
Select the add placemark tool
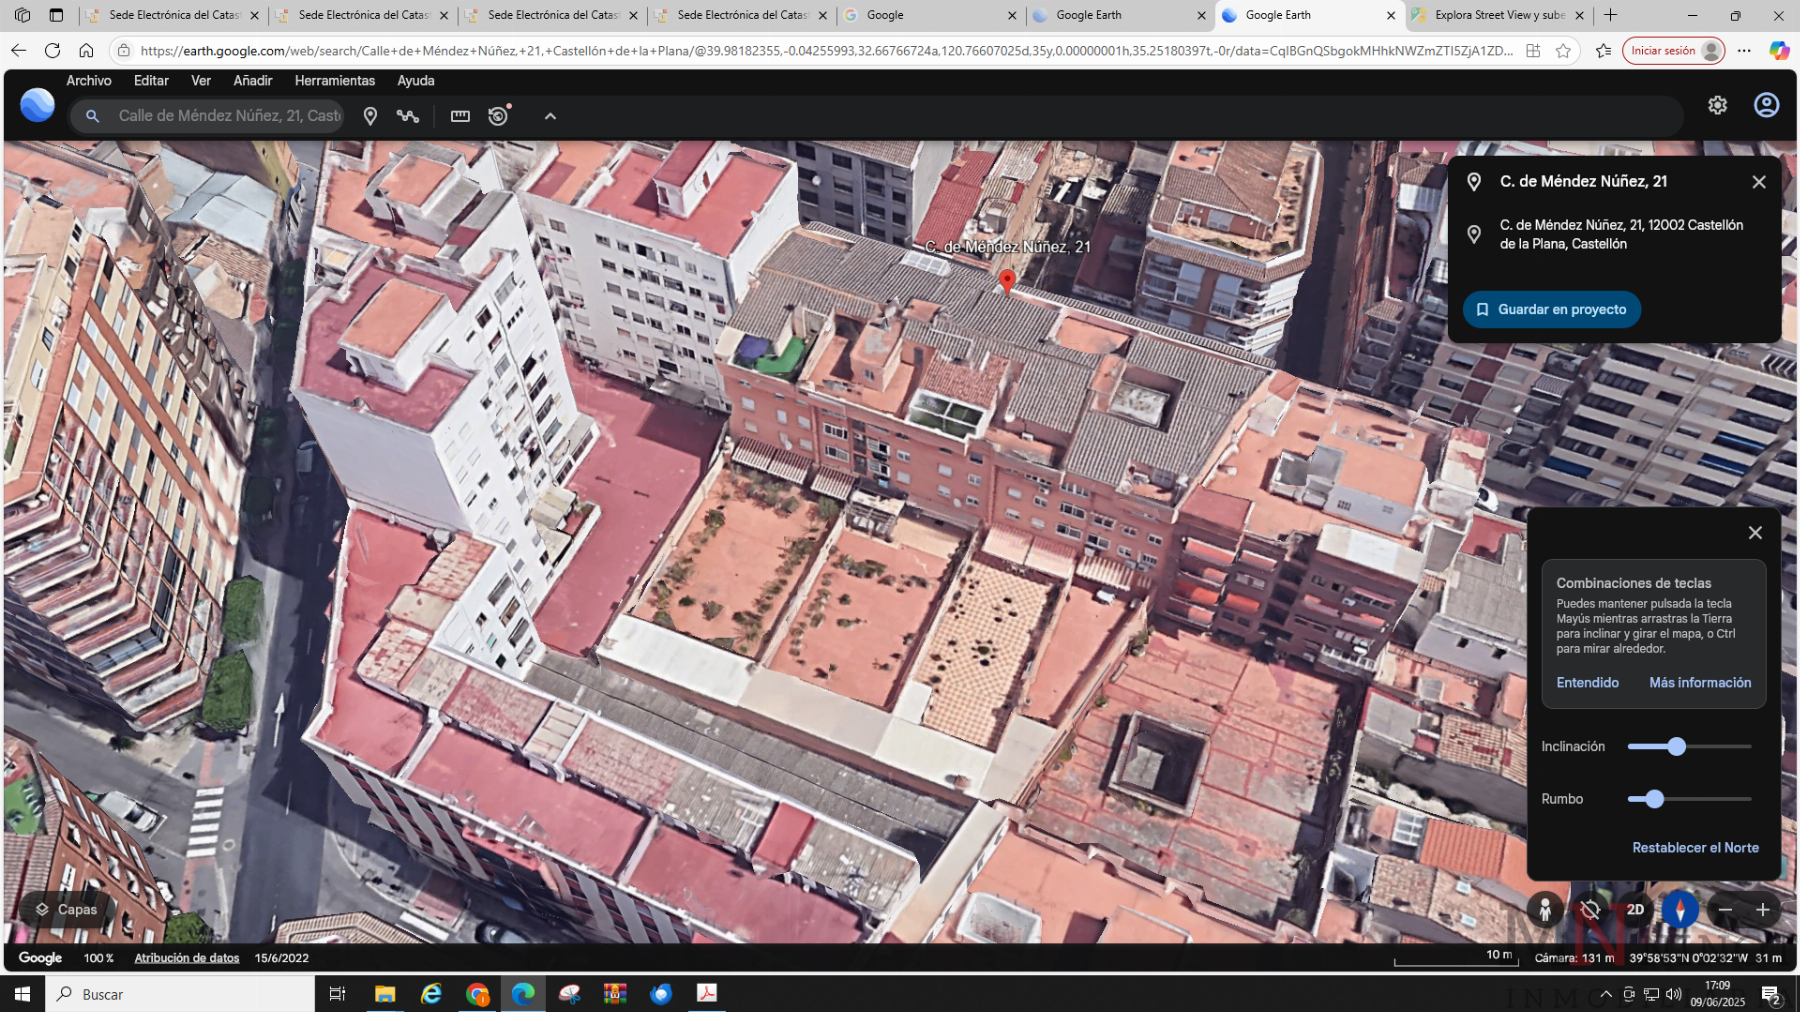370,116
